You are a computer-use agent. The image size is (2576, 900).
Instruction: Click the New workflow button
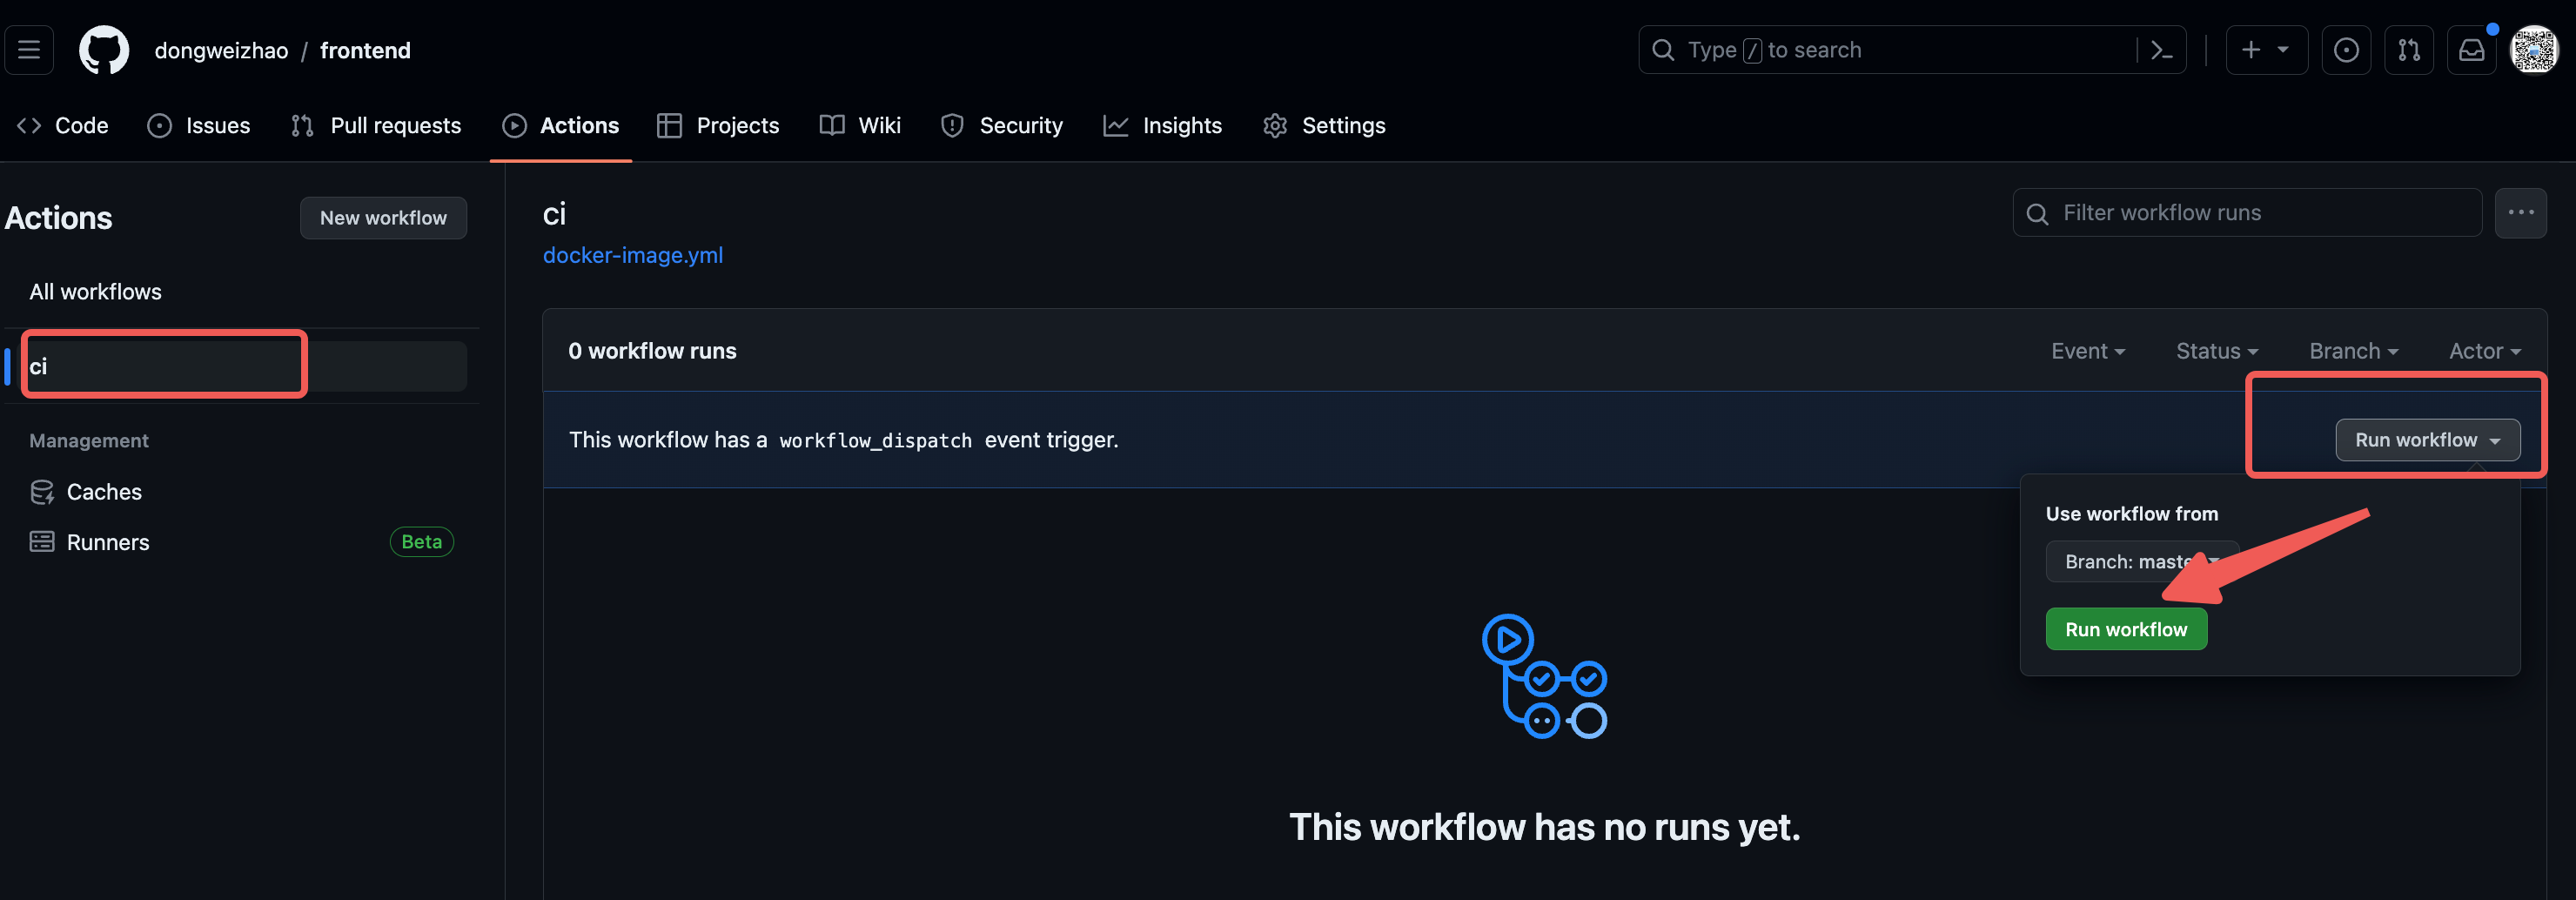383,218
